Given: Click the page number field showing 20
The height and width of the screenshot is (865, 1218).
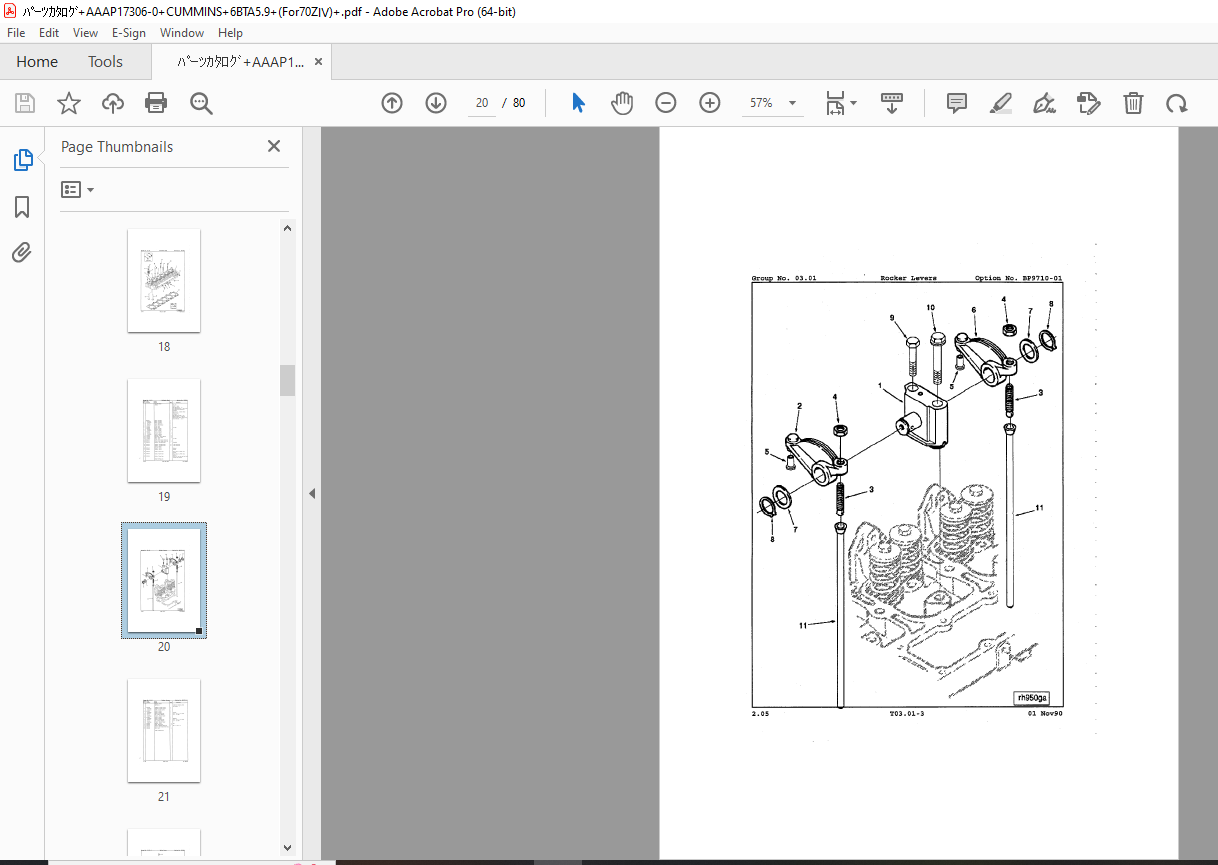Looking at the screenshot, I should [482, 103].
